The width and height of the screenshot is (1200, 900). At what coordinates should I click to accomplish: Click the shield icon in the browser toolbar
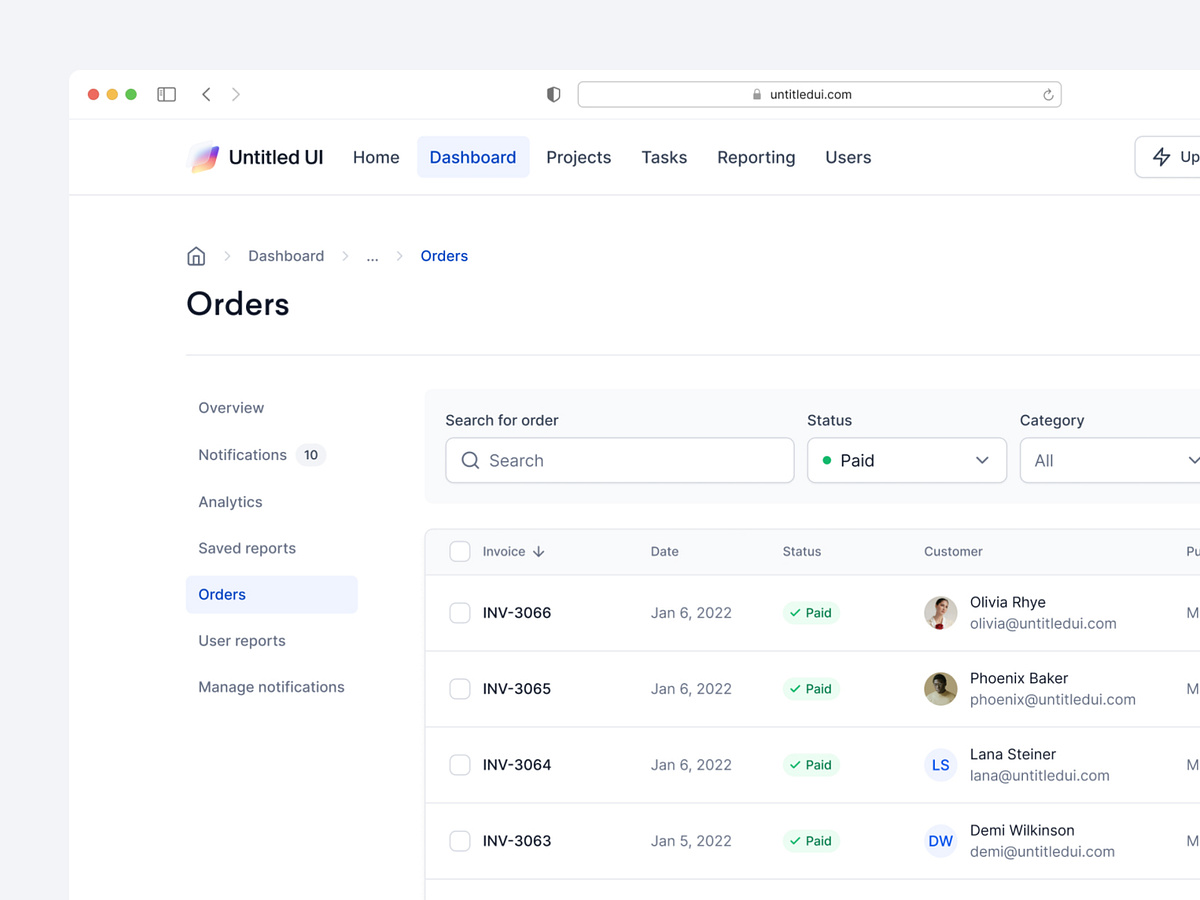click(553, 94)
